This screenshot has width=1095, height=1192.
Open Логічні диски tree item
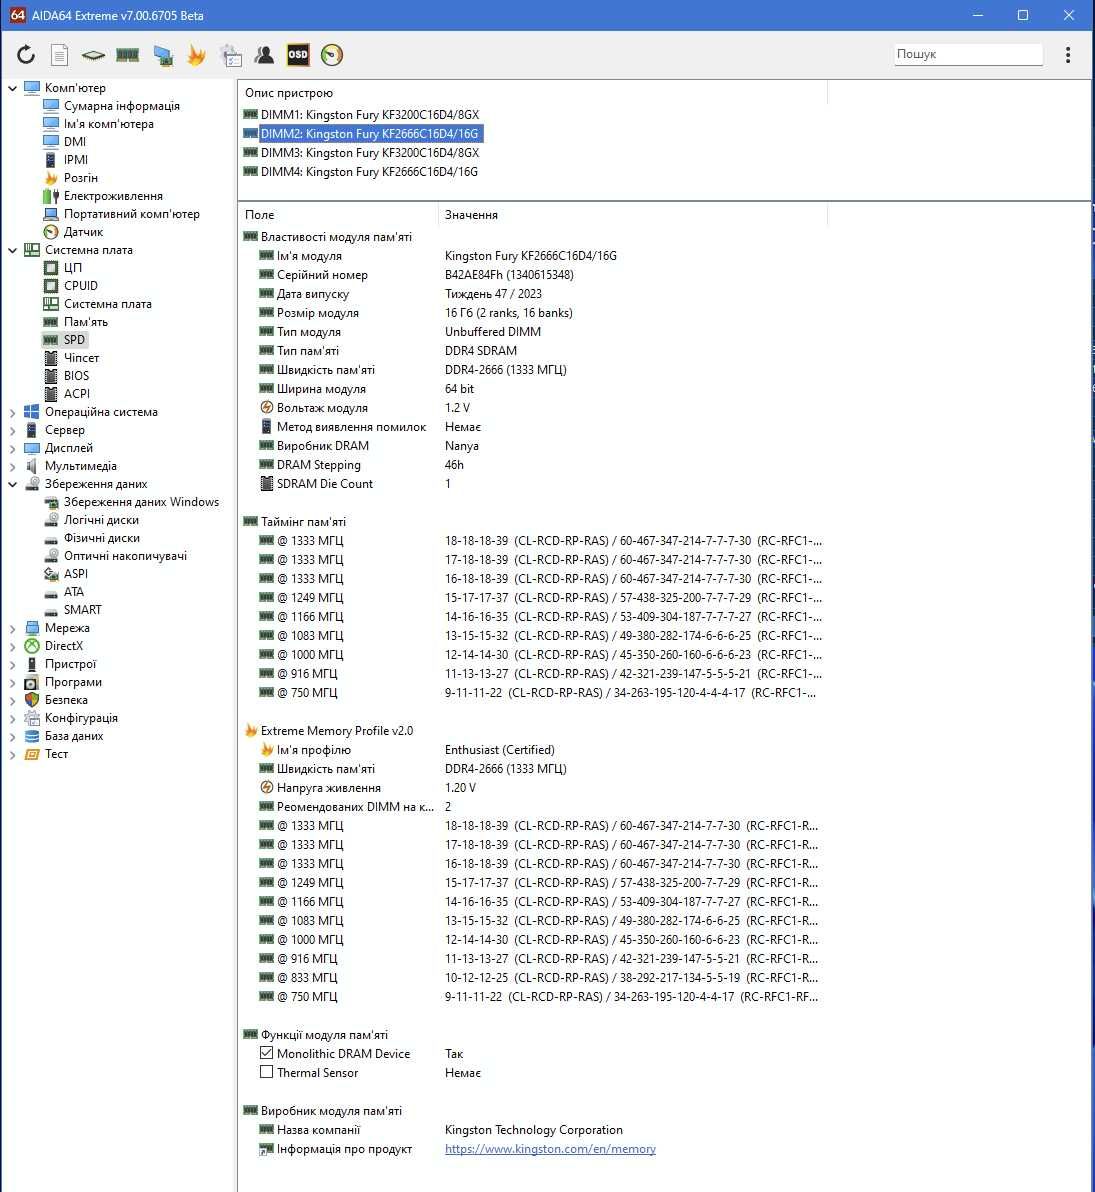[101, 520]
